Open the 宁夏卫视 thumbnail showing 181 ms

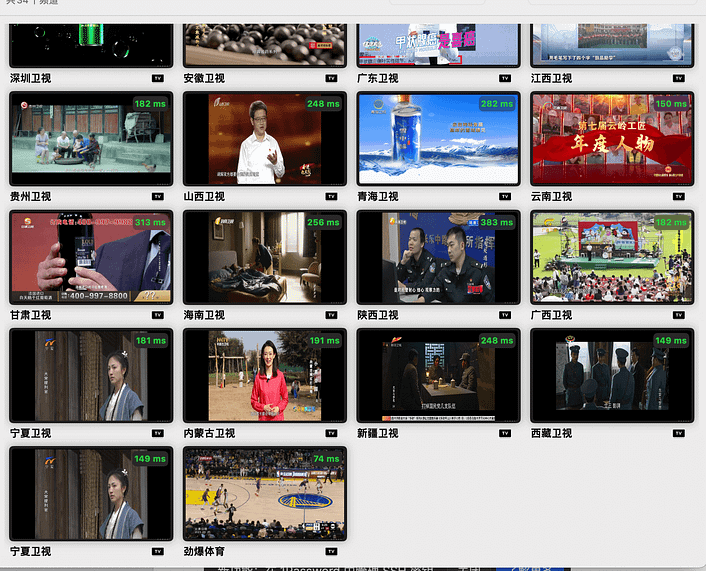pyautogui.click(x=91, y=376)
